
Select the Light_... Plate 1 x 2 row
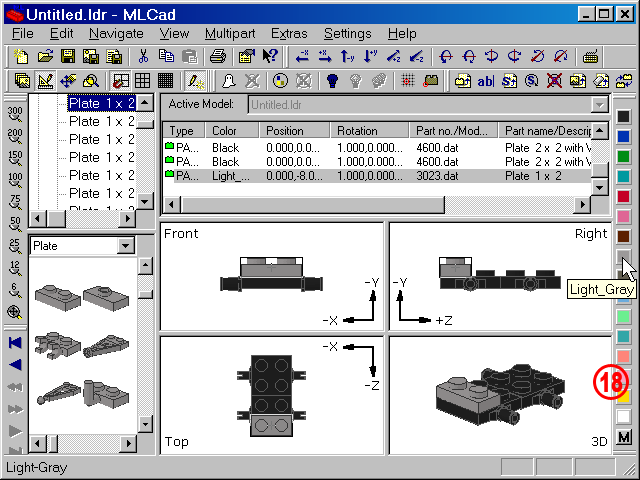(377, 176)
